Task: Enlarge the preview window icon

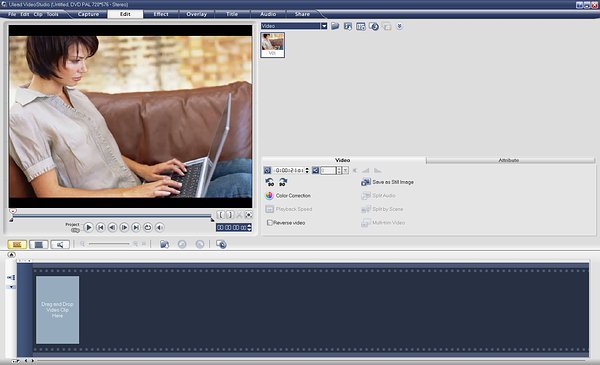Action: pos(248,215)
